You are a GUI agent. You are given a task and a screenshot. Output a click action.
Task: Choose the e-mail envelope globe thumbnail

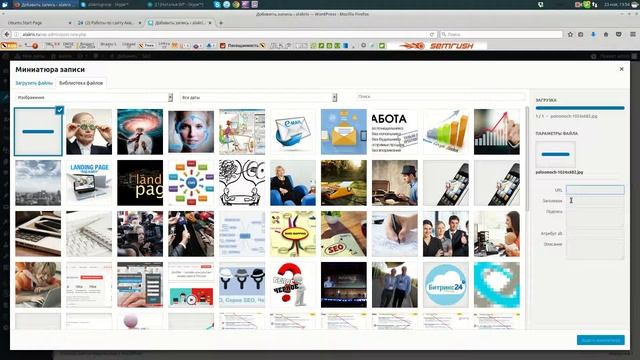coord(293,132)
